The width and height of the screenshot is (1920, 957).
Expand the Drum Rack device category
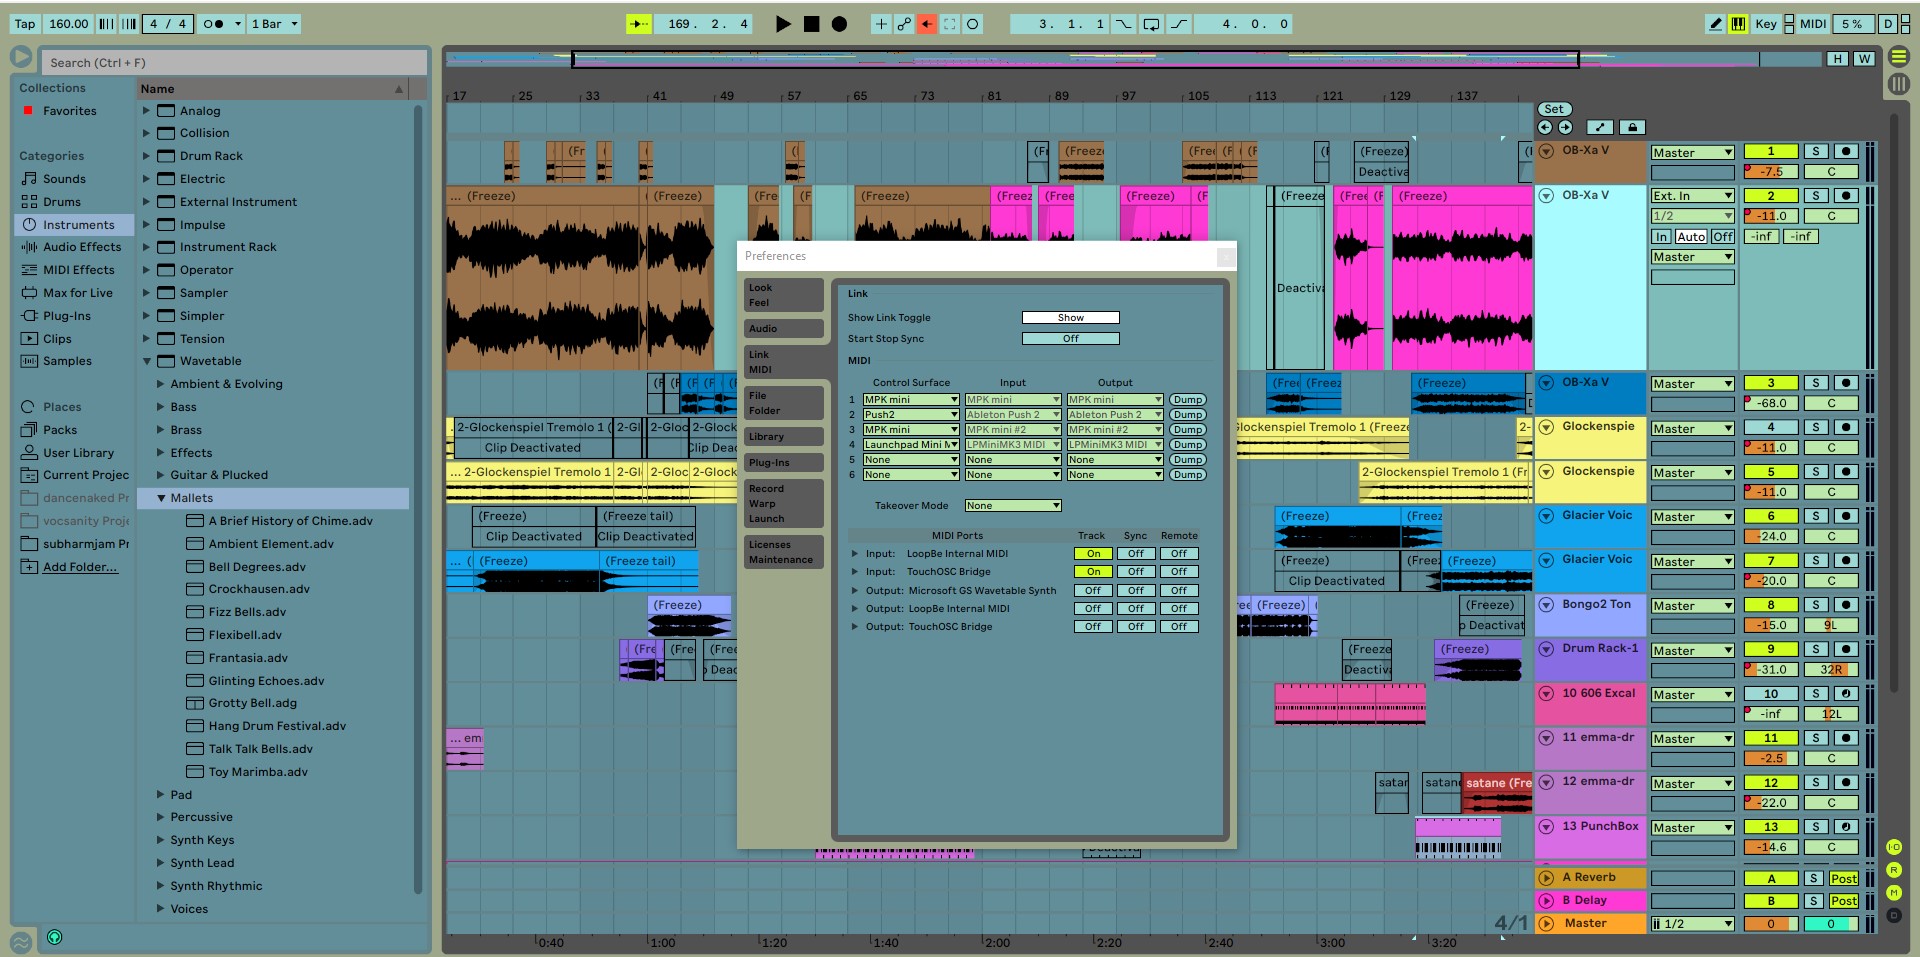click(147, 156)
